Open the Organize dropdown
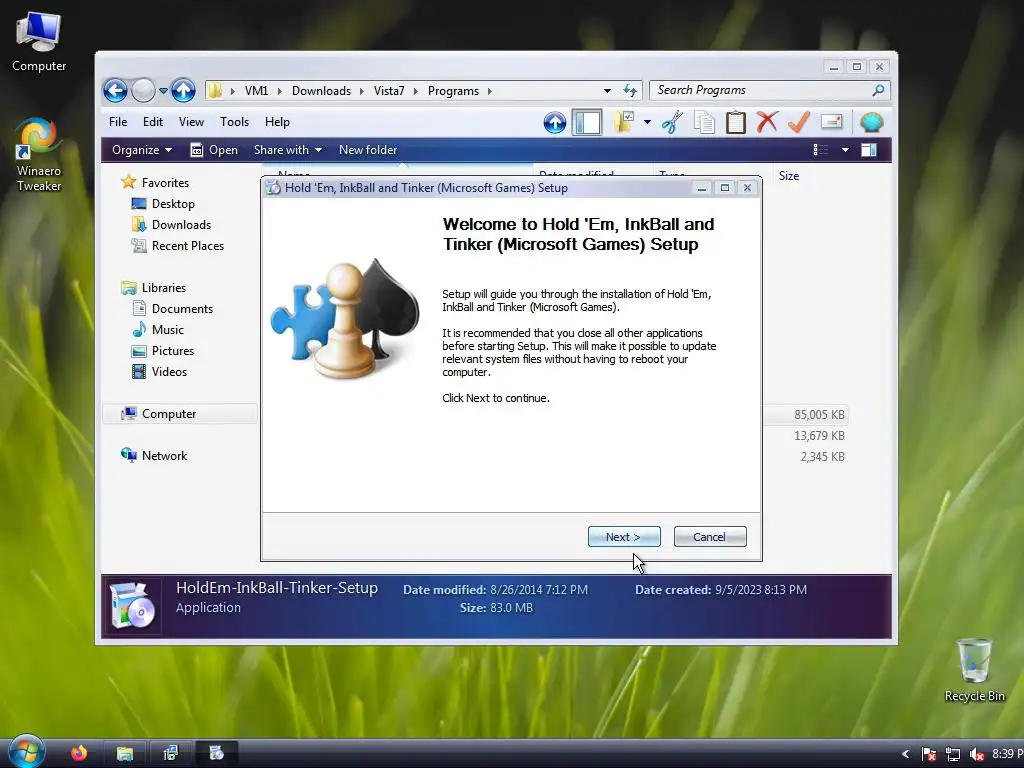This screenshot has height=768, width=1024. pyautogui.click(x=142, y=150)
